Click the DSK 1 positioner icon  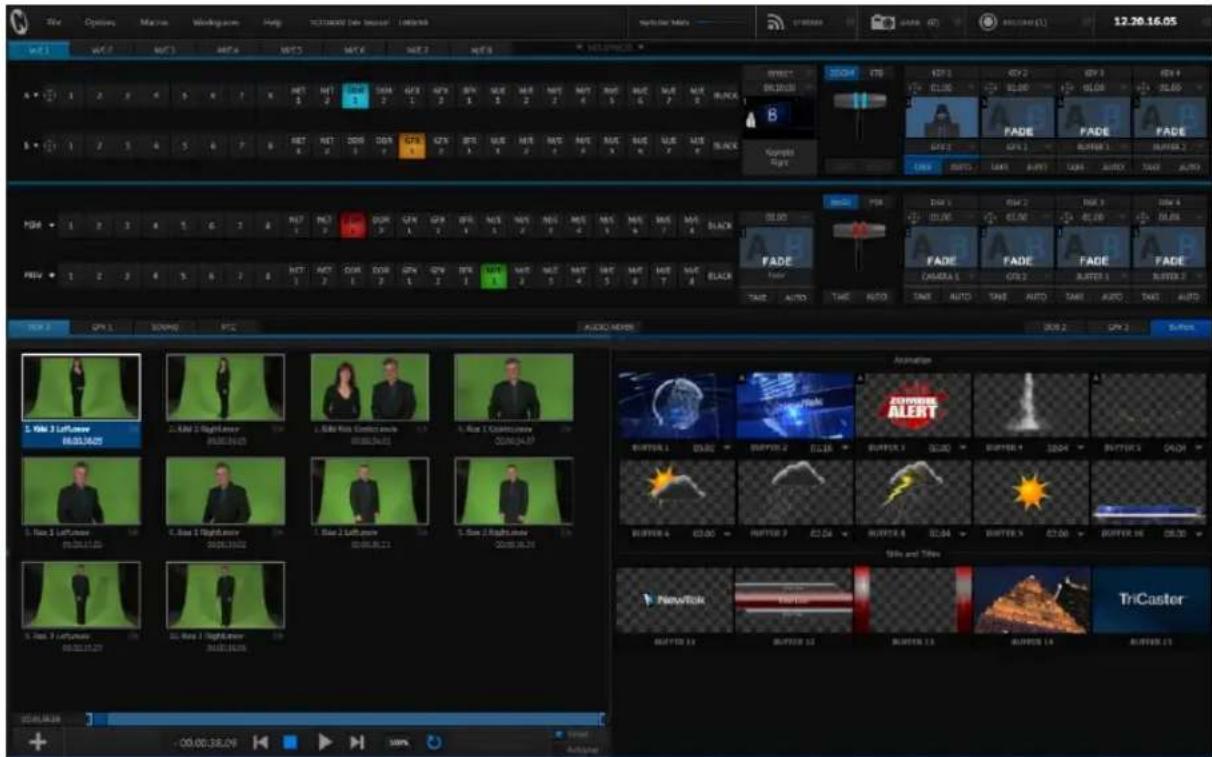(912, 215)
